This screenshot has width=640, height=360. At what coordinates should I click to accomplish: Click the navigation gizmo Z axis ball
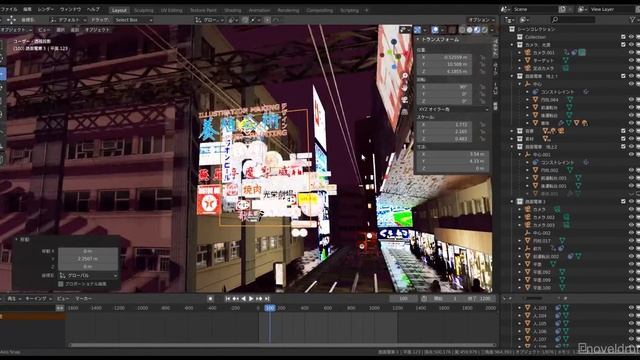click(x=394, y=42)
